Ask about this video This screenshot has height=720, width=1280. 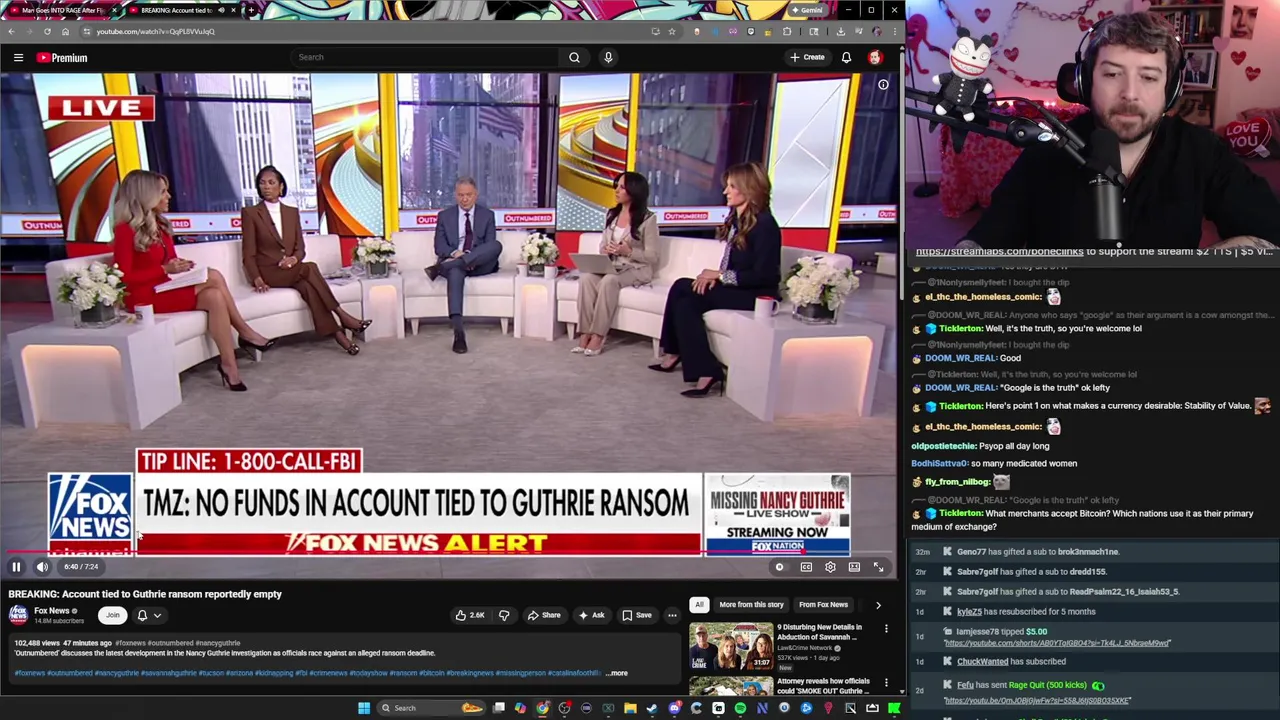coord(591,615)
